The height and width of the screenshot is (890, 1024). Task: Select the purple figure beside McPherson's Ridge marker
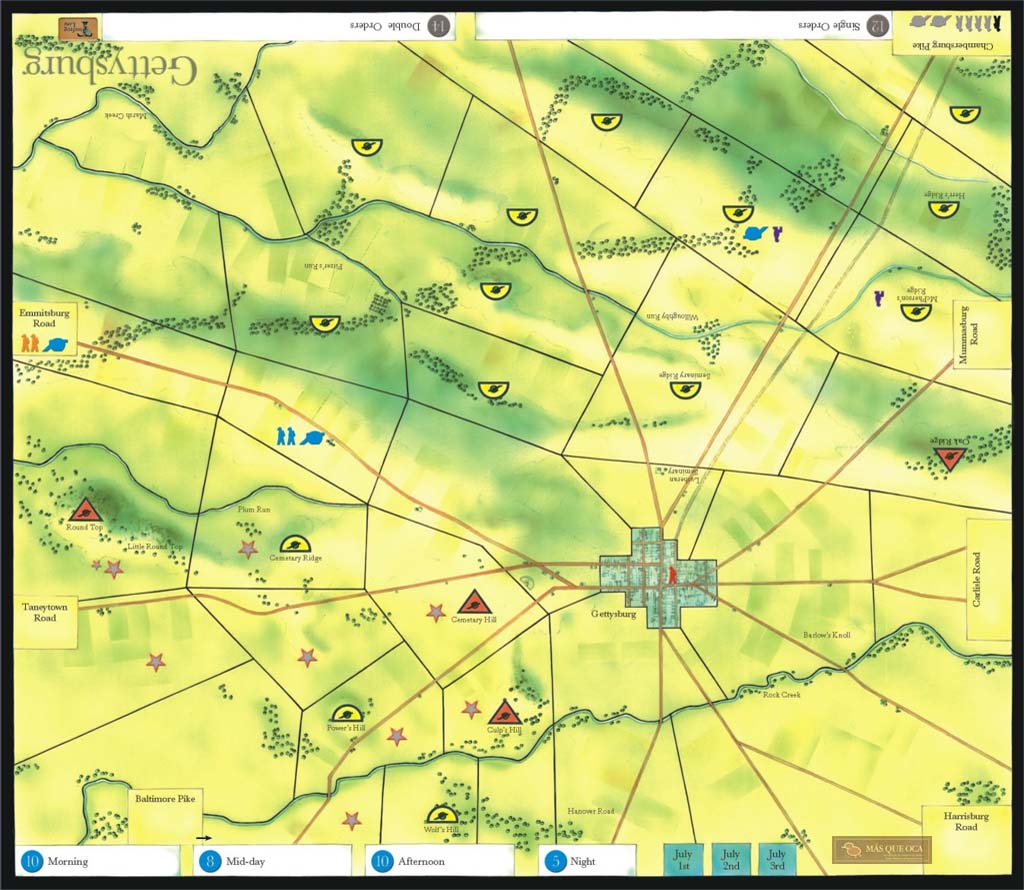[x=879, y=298]
